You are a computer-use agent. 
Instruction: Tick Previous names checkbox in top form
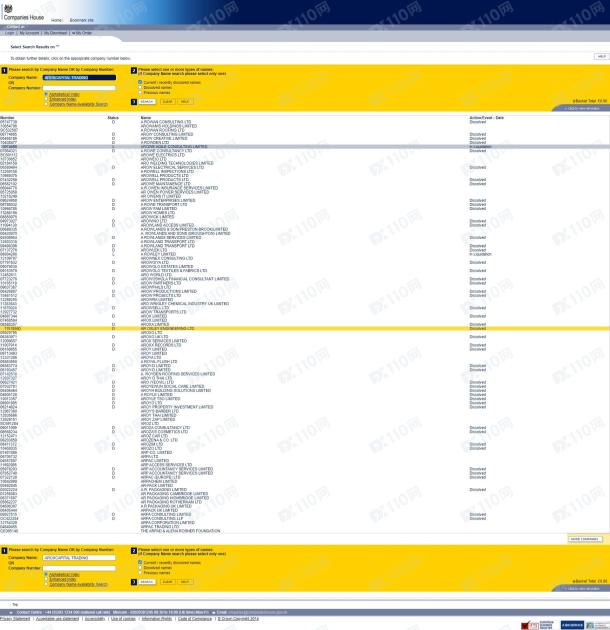click(x=140, y=92)
